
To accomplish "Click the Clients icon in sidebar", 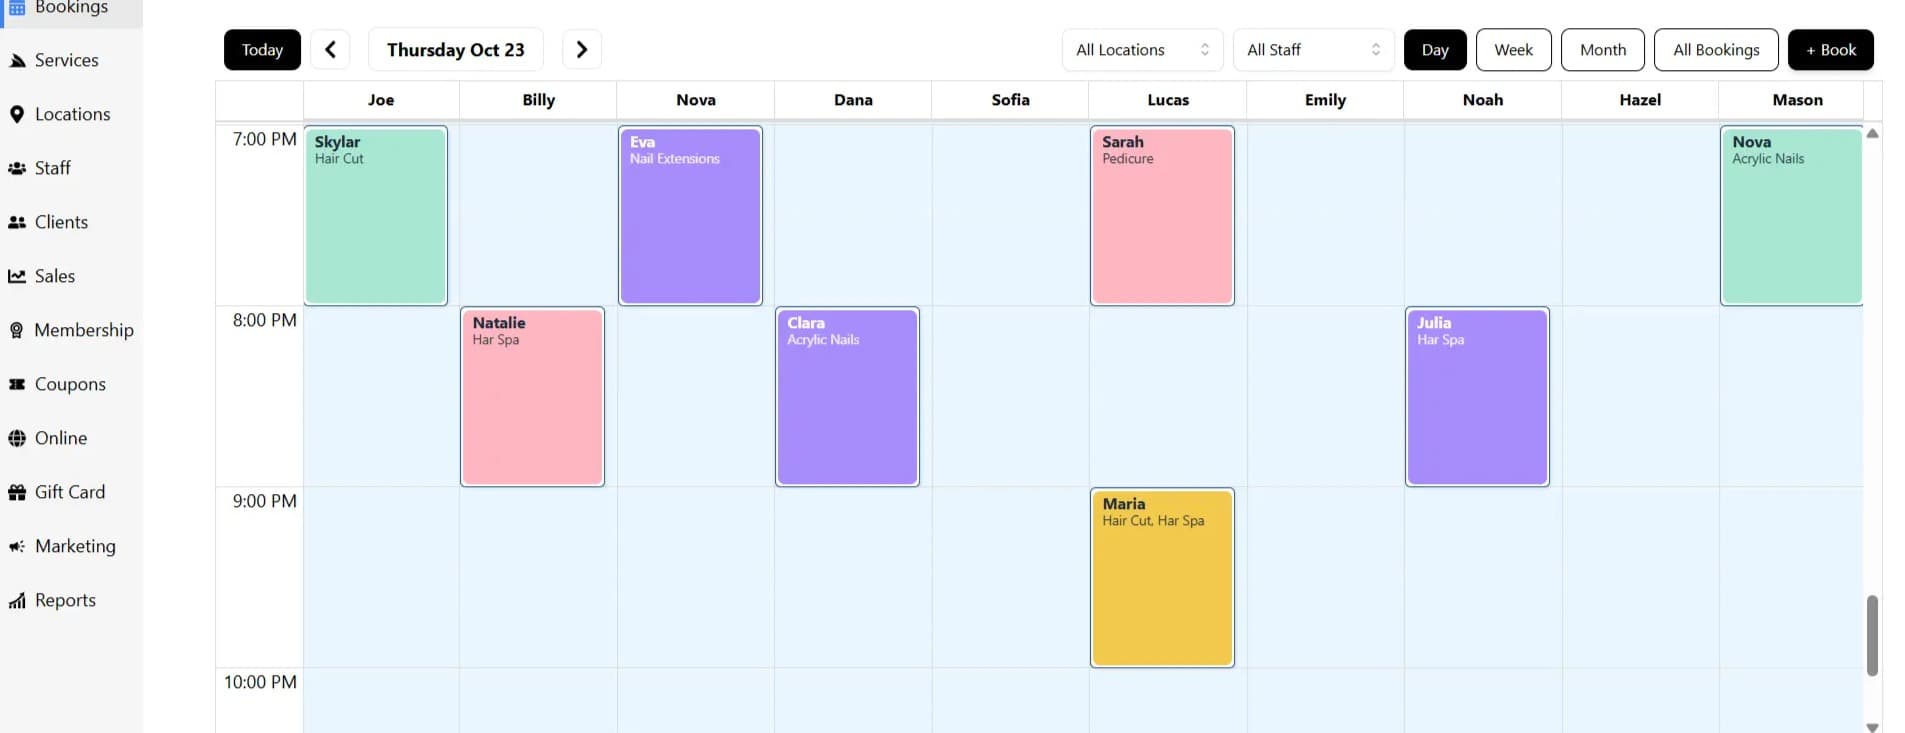I will [16, 222].
